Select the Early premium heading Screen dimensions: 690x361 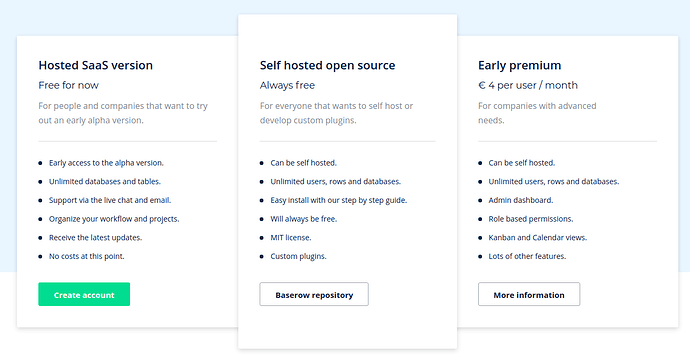coord(520,65)
